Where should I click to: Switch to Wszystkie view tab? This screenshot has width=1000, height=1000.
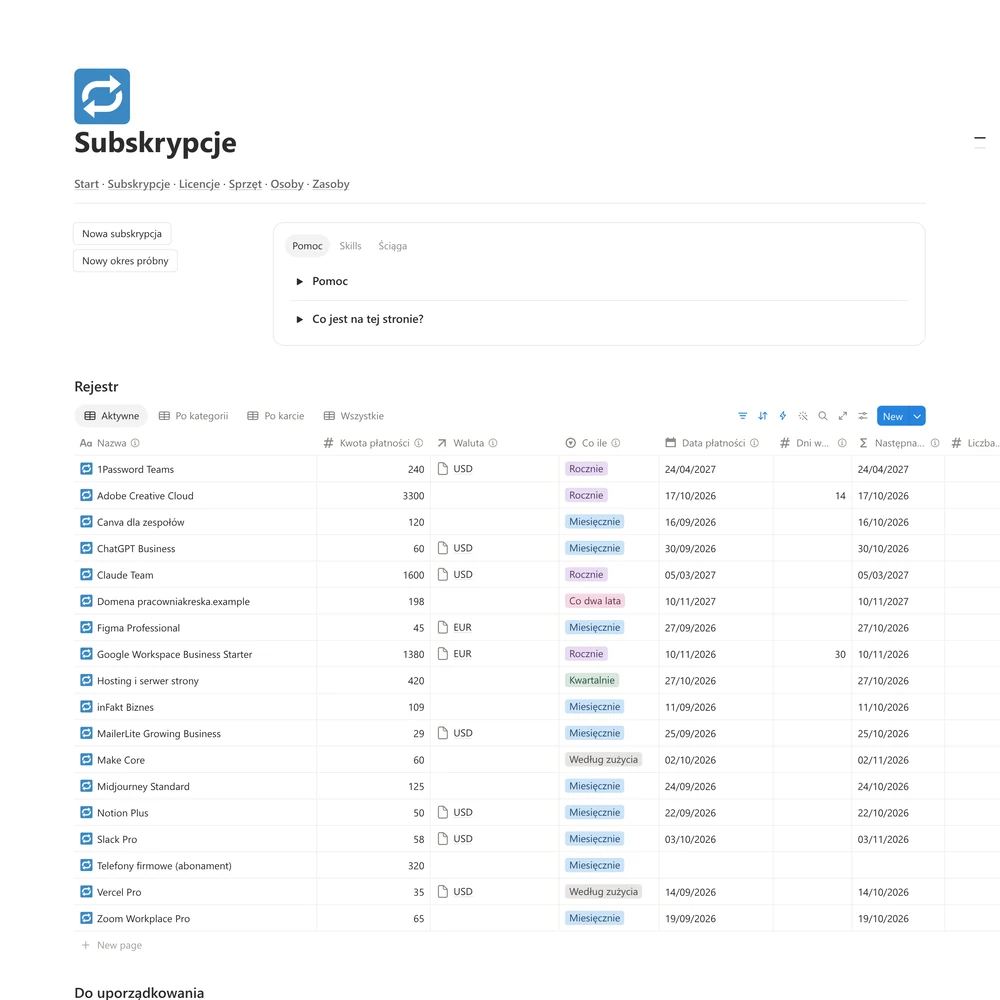pos(354,416)
